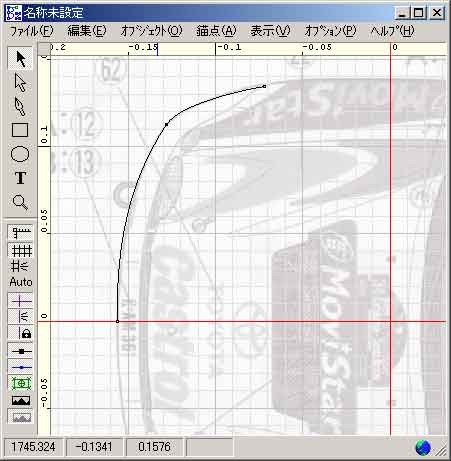Select the Rectangle tool
The image size is (451, 461).
point(20,130)
